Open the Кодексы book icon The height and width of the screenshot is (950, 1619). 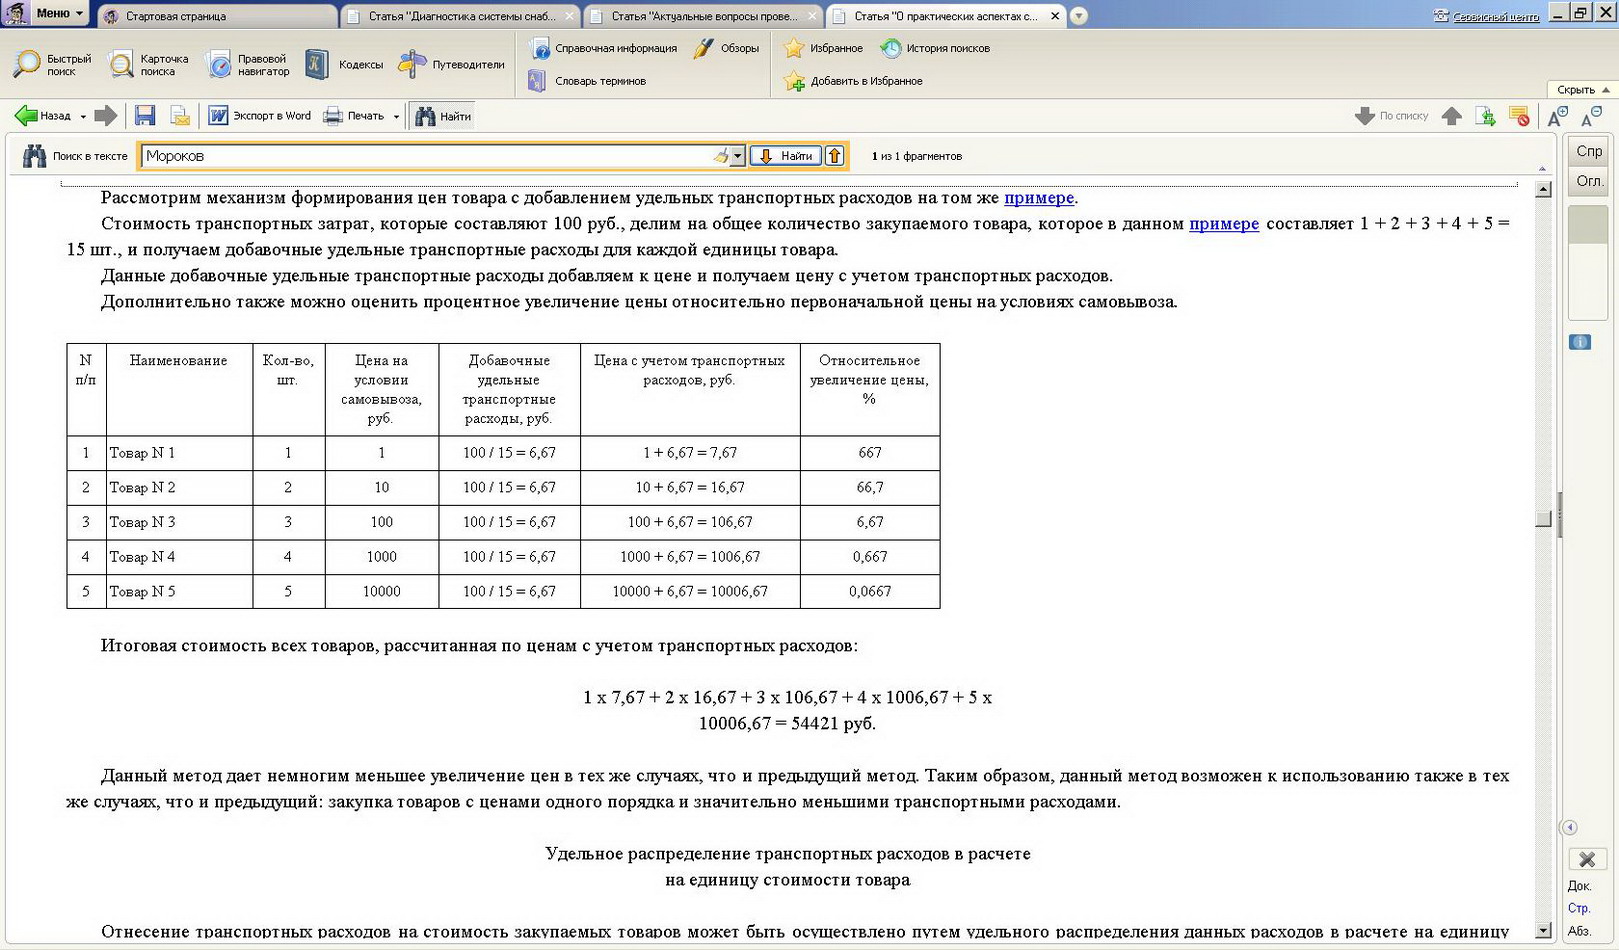point(317,64)
